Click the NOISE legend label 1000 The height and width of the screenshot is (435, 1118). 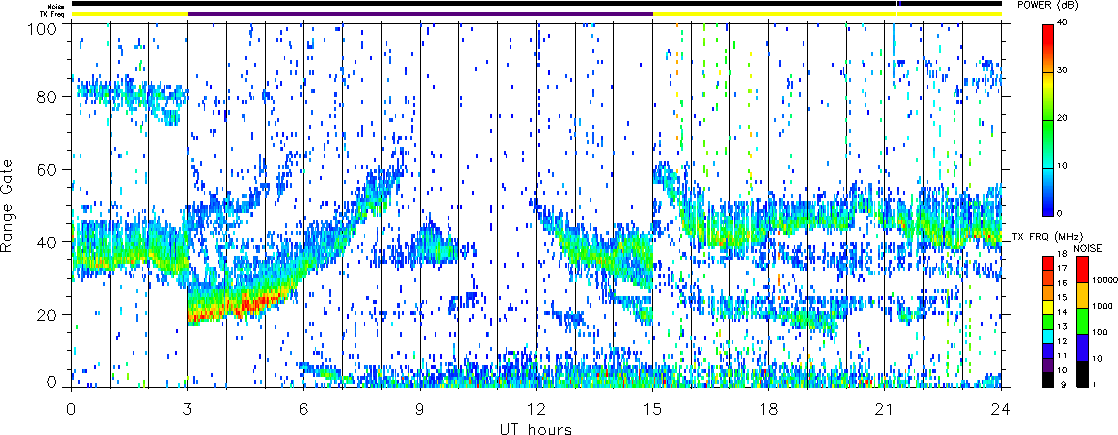[x=1101, y=307]
